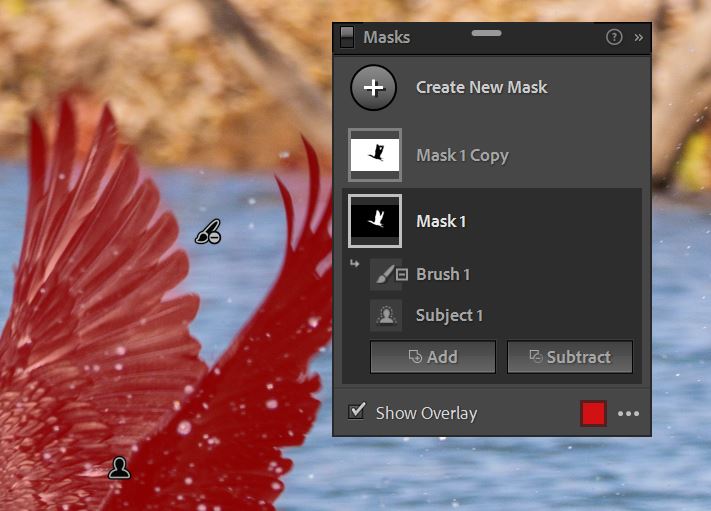Click the Brush 1 component icon
Viewport: 711px width, 511px height.
386,274
